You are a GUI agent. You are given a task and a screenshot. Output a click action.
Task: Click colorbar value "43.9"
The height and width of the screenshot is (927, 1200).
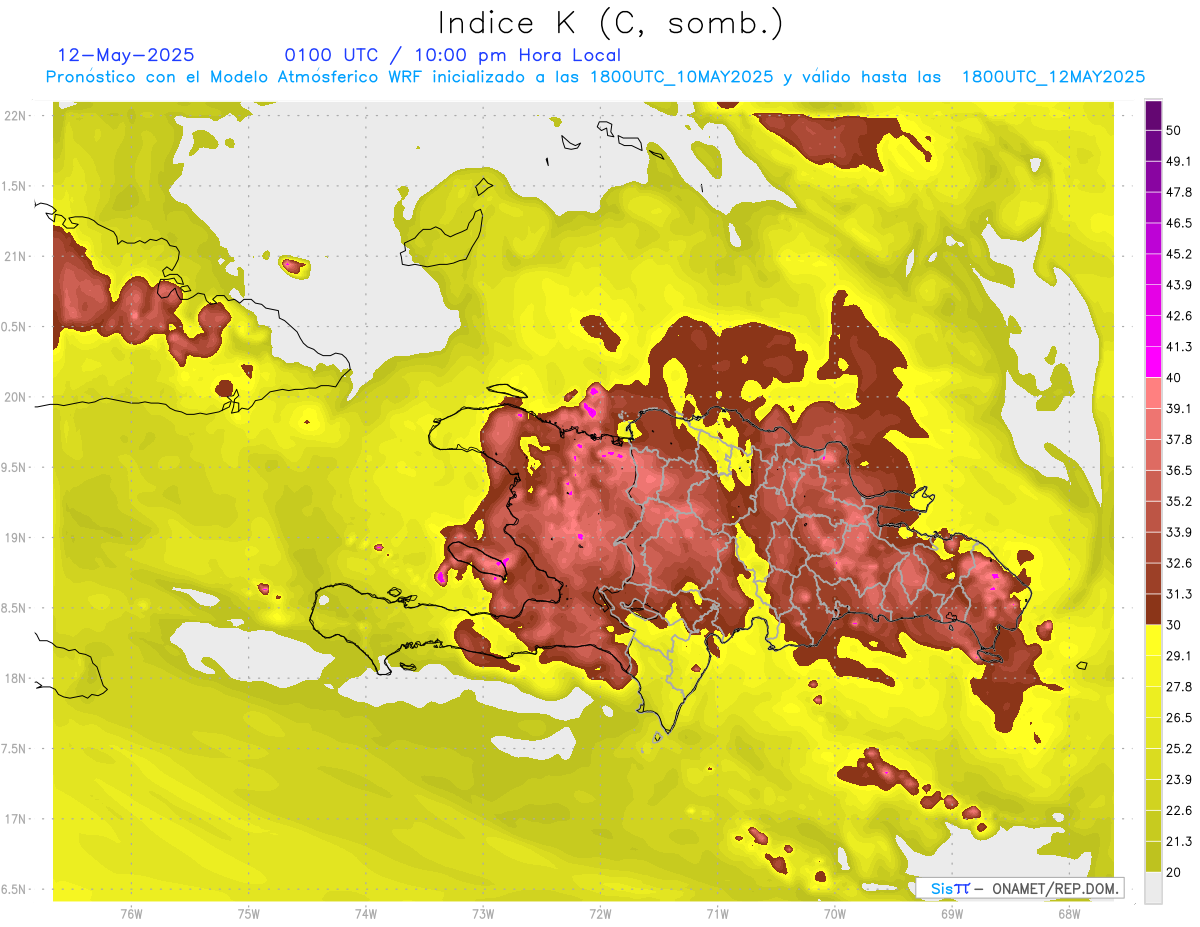[1178, 285]
